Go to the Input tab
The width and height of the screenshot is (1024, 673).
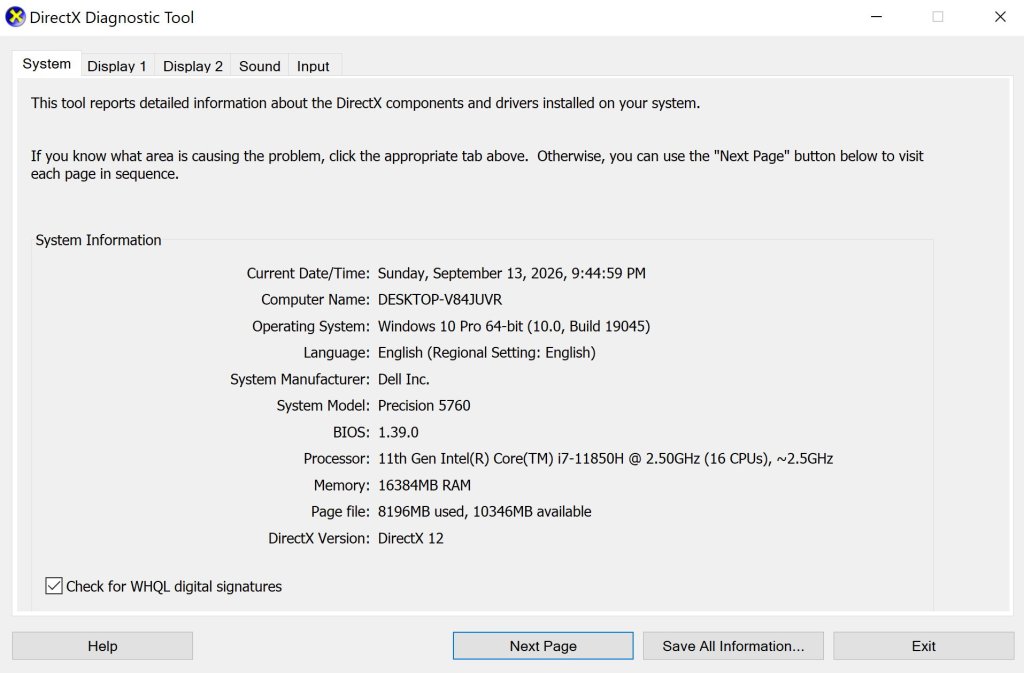point(313,66)
